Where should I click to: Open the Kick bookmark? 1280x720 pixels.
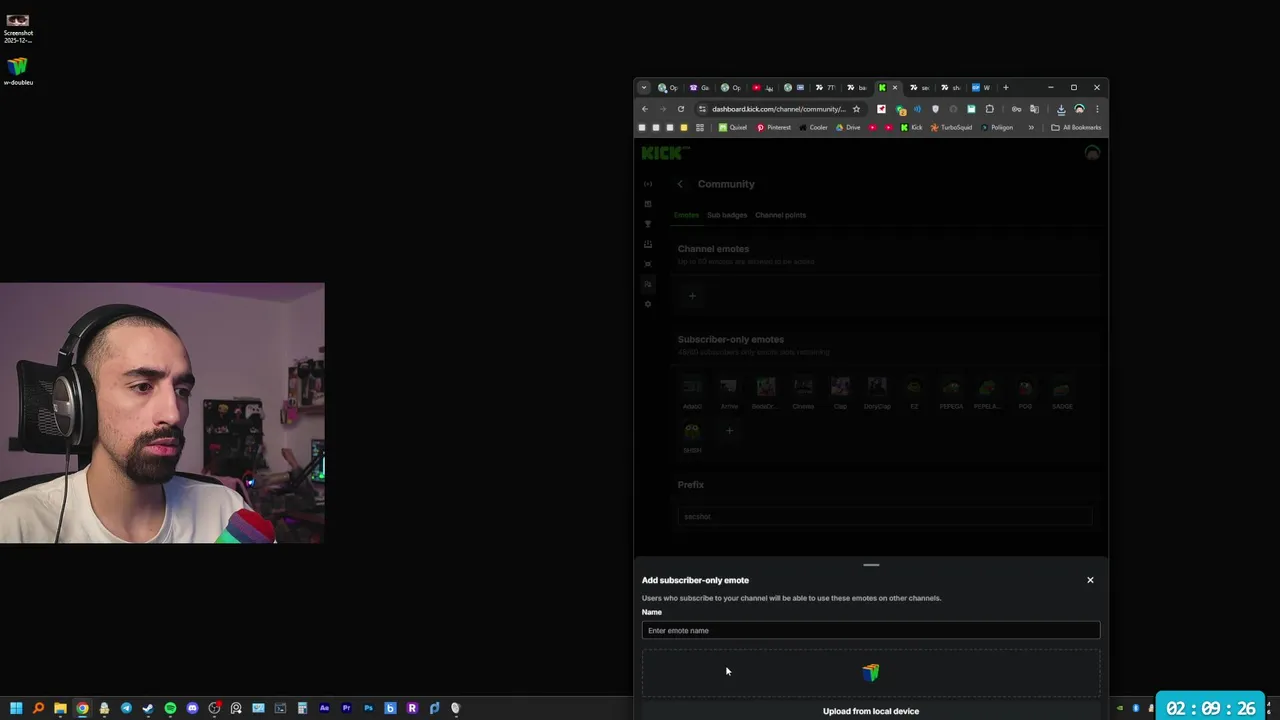pyautogui.click(x=911, y=127)
